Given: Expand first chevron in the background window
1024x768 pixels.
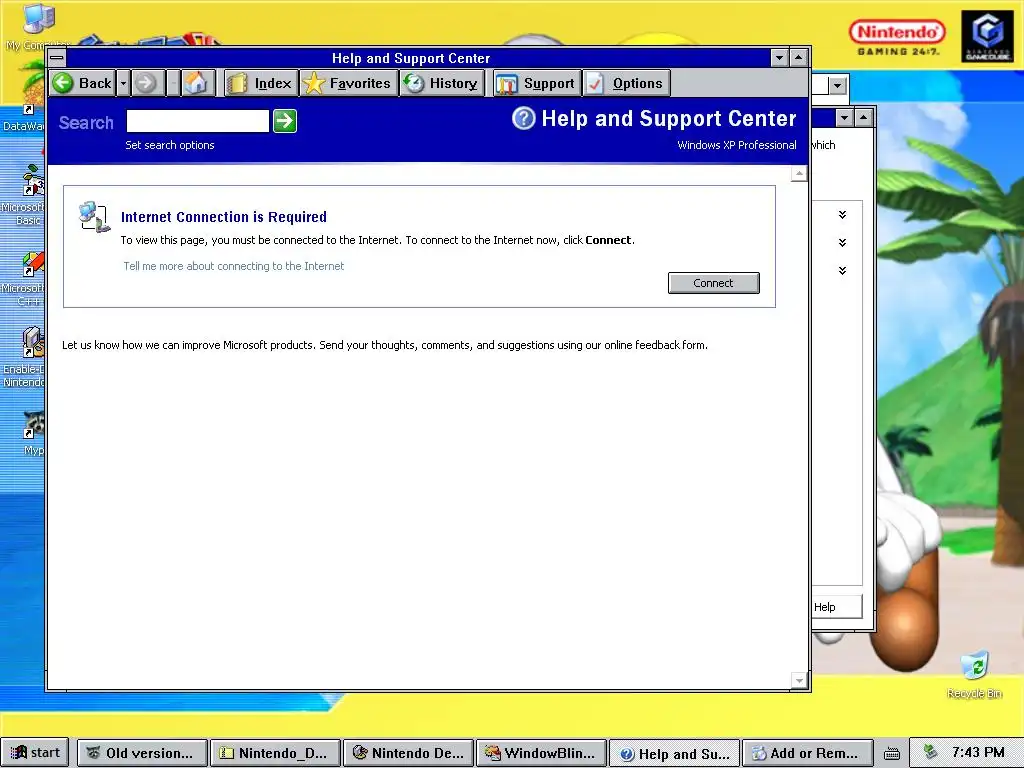Looking at the screenshot, I should click(x=842, y=214).
